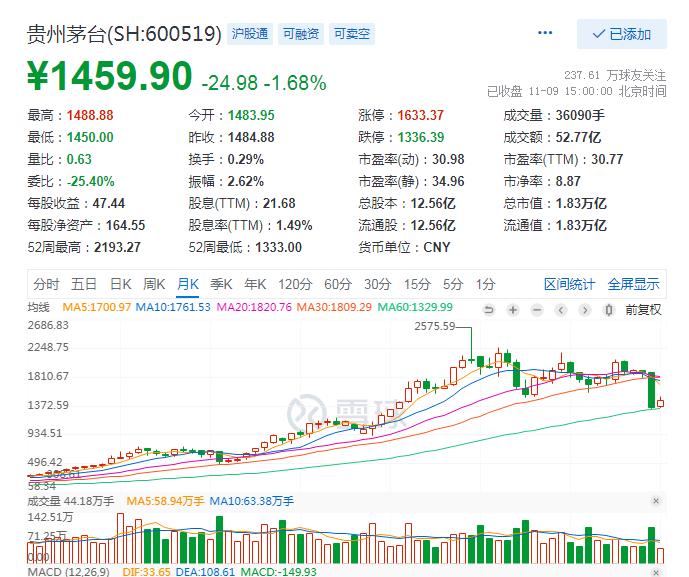
Task: Click limit-up value 1633.37
Action: pos(421,116)
